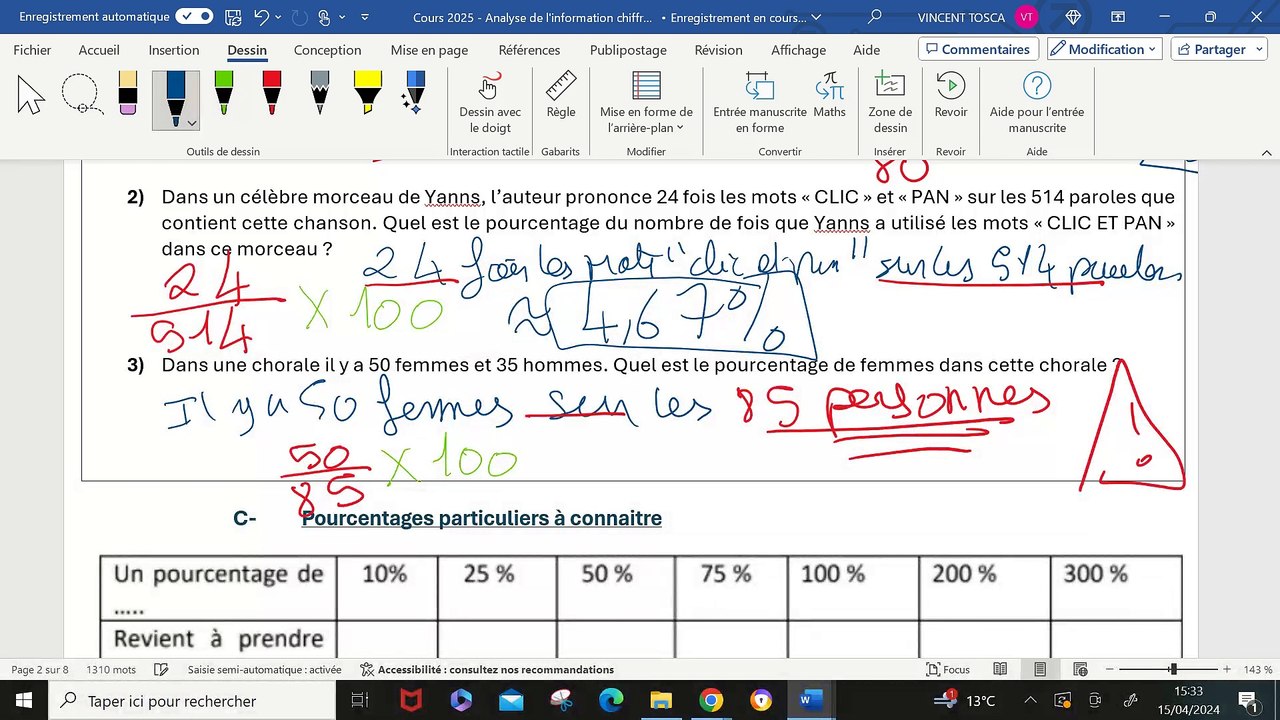Open Google Chrome from the taskbar
Viewport: 1280px width, 720px height.
click(711, 700)
